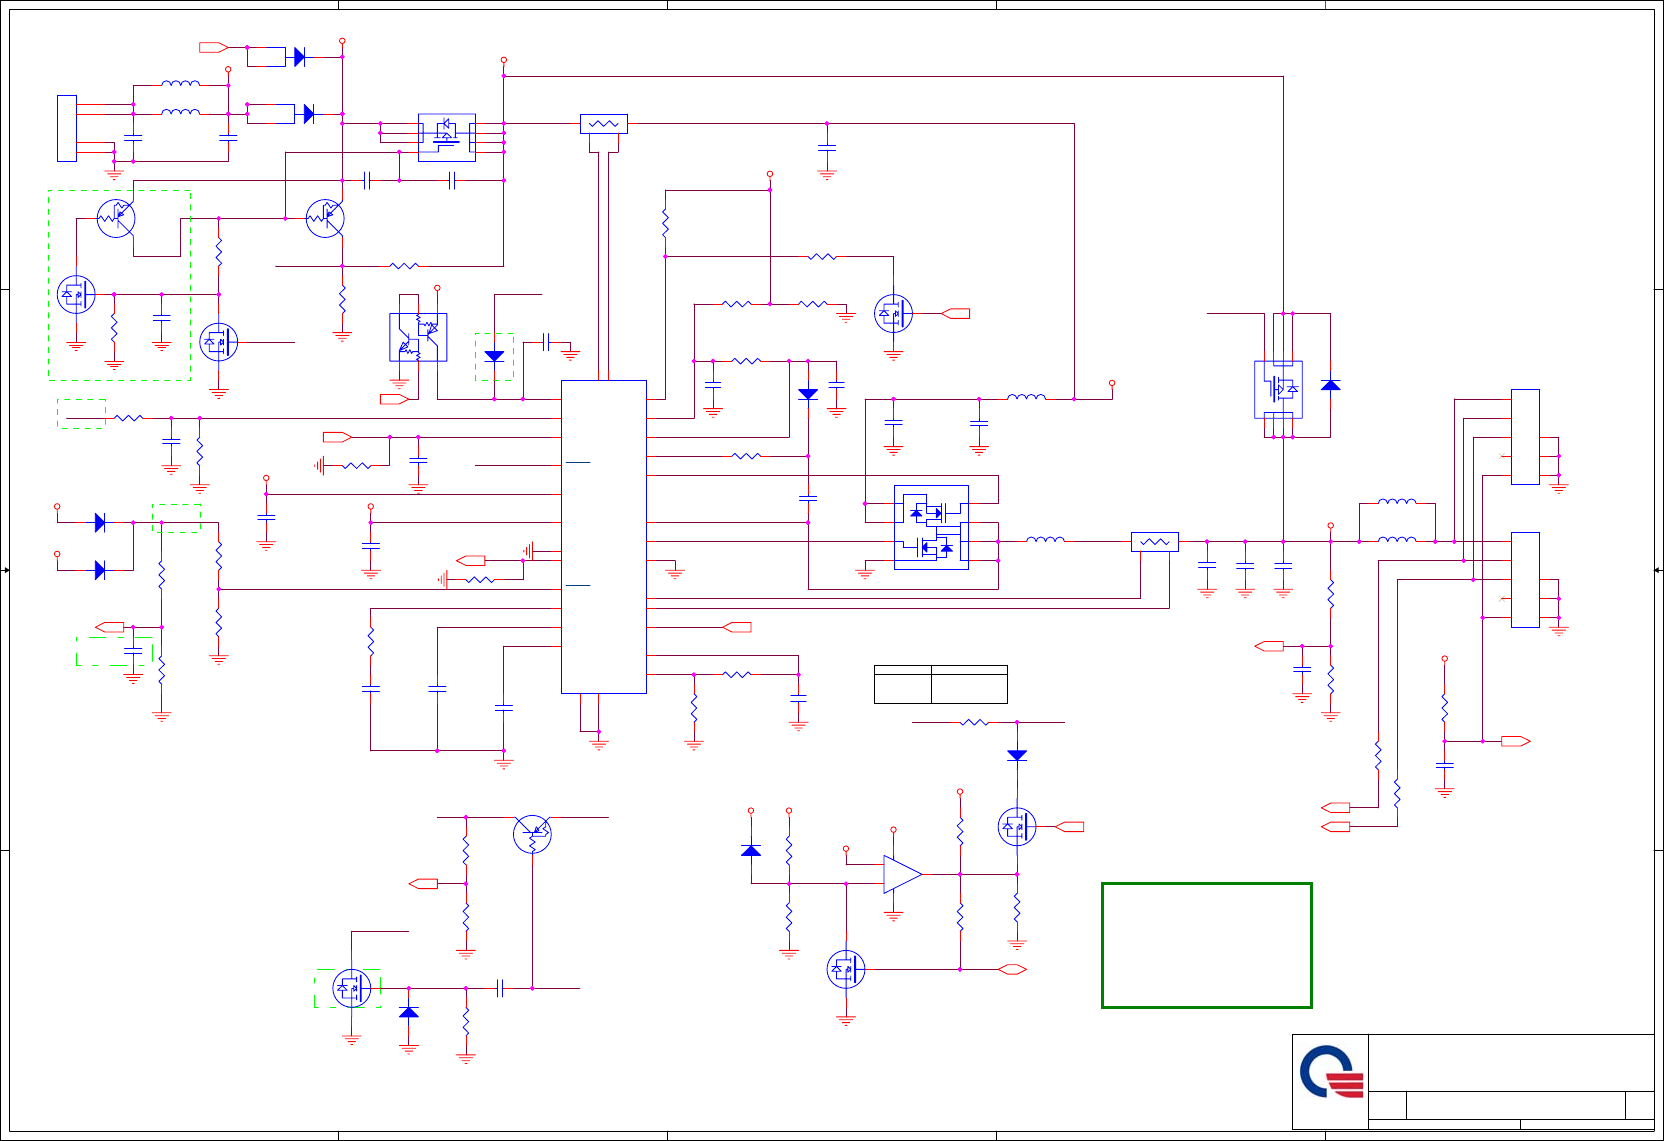Select the title block area beside the logo
This screenshot has width=1664, height=1141.
coord(1510,1081)
